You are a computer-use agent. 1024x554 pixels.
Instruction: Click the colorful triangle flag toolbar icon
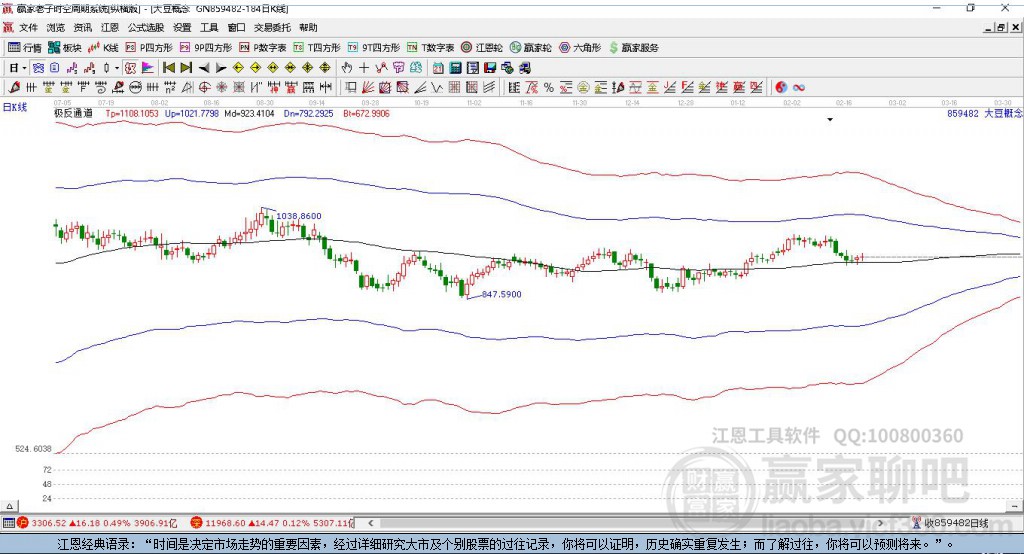148,68
